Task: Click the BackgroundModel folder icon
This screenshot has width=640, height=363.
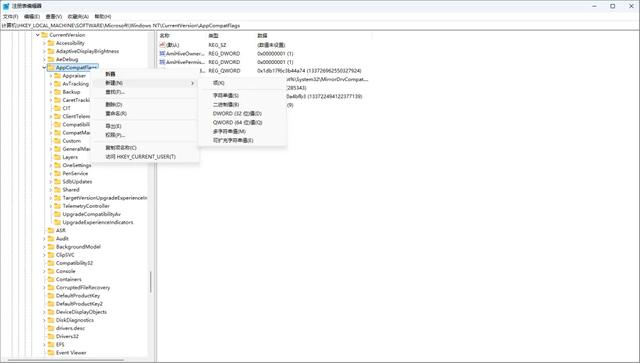Action: point(51,247)
